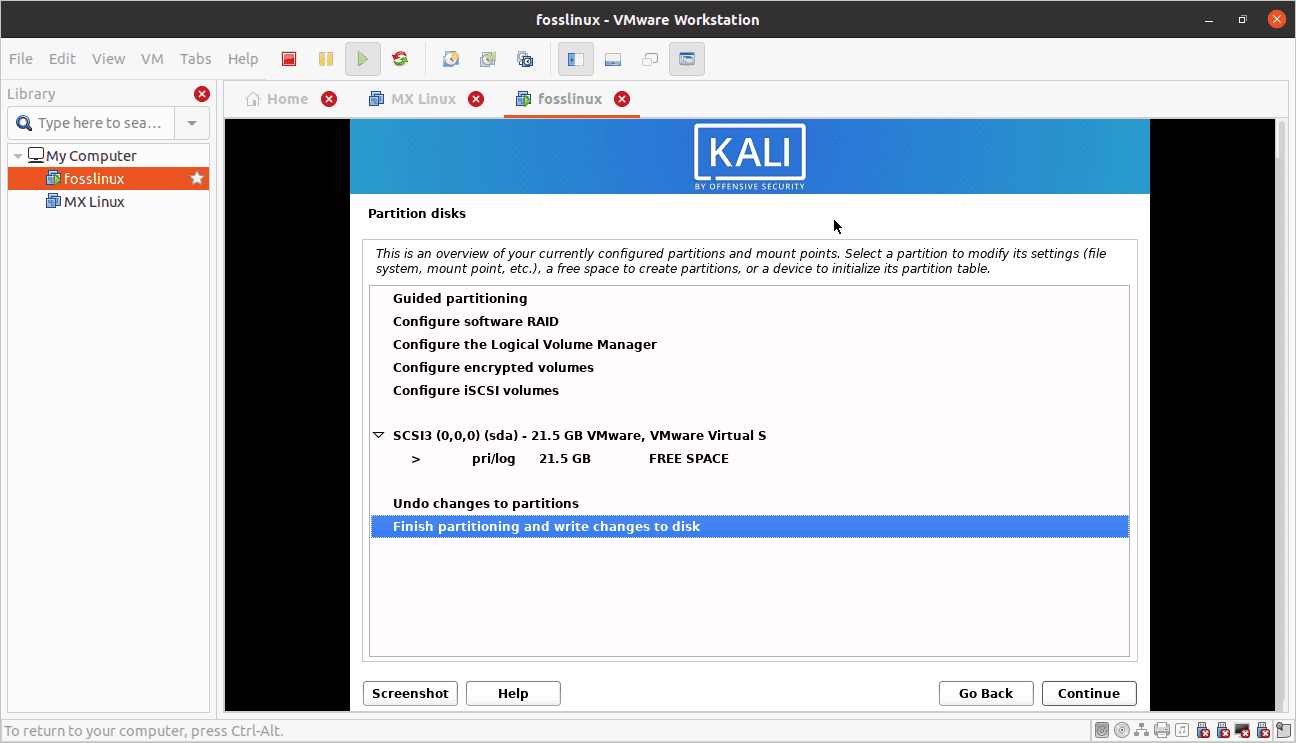Click the red Power Off toolbar icon
Screen dimensions: 1296x743
tap(289, 59)
